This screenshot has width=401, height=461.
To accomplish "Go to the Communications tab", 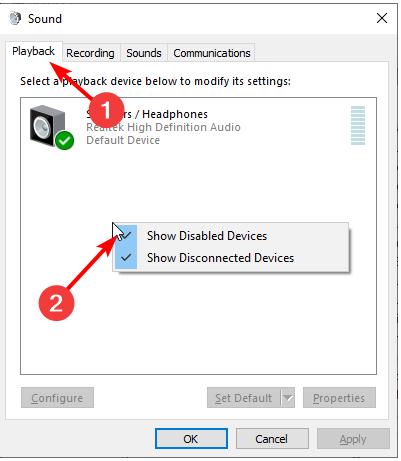I will [212, 53].
